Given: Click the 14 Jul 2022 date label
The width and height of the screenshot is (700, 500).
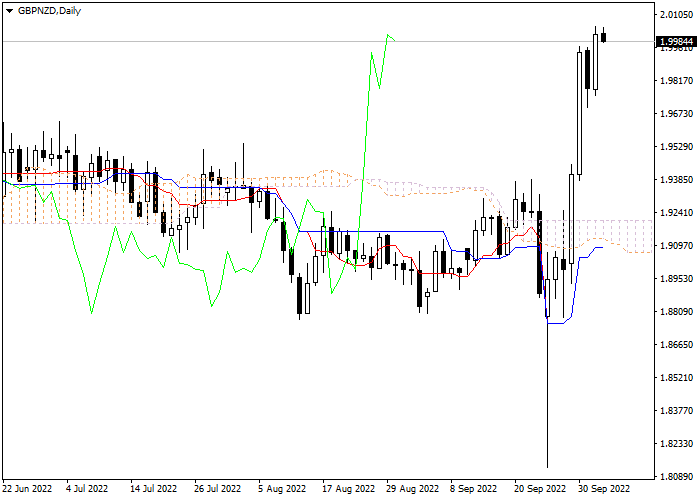Looking at the screenshot, I should click(x=154, y=488).
